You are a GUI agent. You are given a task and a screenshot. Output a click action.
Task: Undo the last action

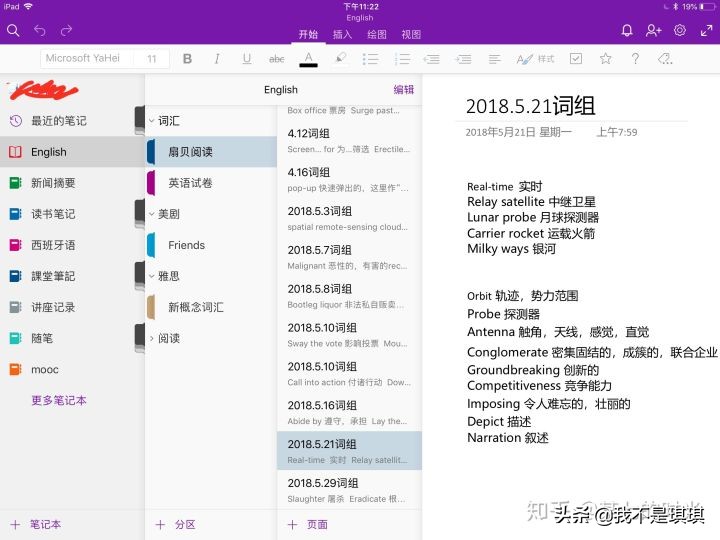40,31
